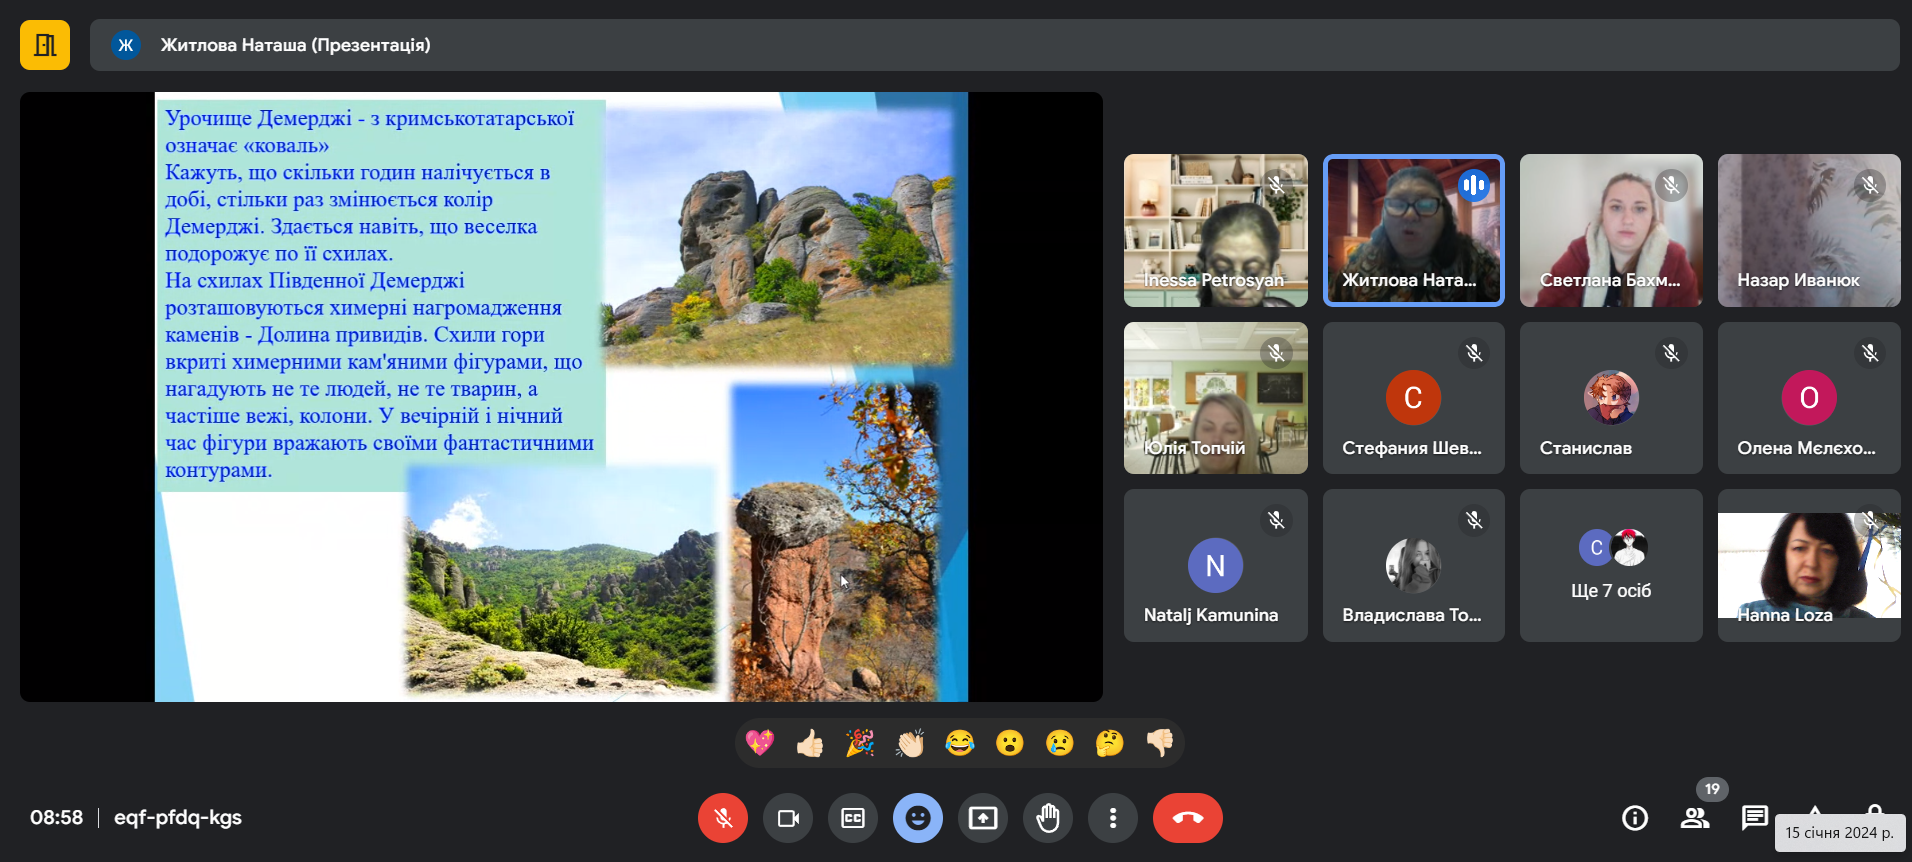Turn on closed captions
Image resolution: width=1912 pixels, height=862 pixels.
click(853, 818)
